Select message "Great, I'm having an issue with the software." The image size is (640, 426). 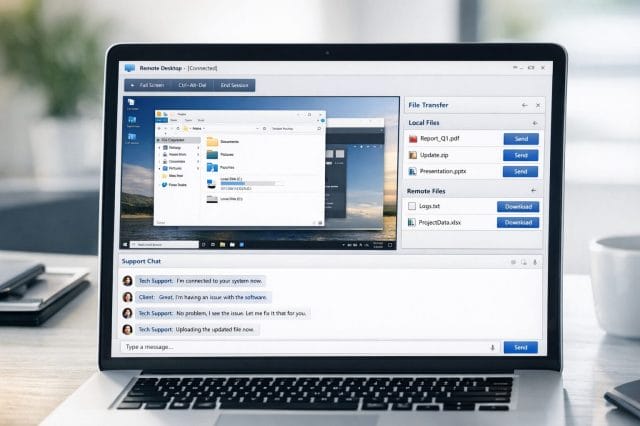[x=203, y=297]
